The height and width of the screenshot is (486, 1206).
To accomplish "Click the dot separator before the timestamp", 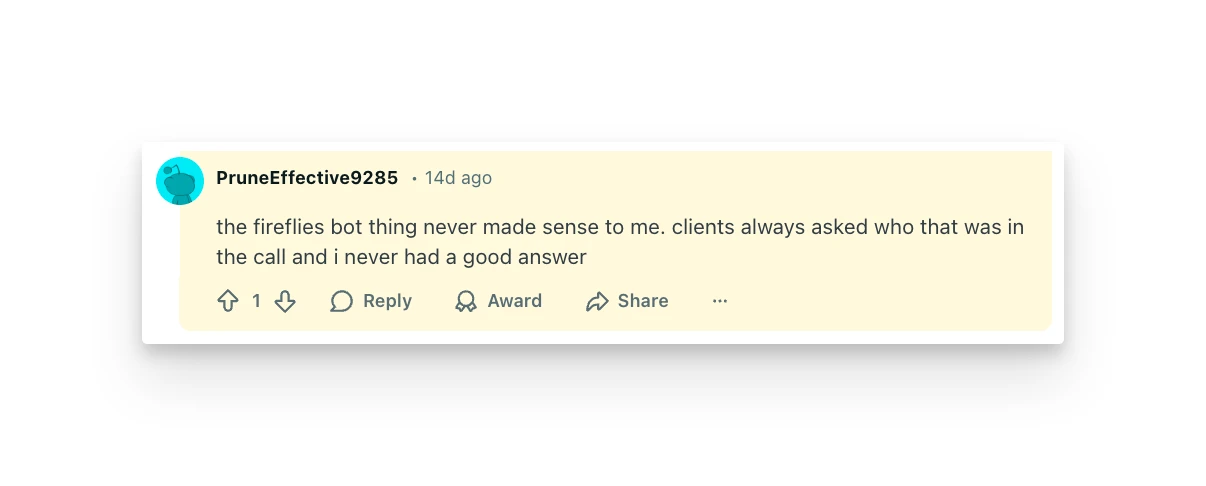I will pyautogui.click(x=414, y=179).
